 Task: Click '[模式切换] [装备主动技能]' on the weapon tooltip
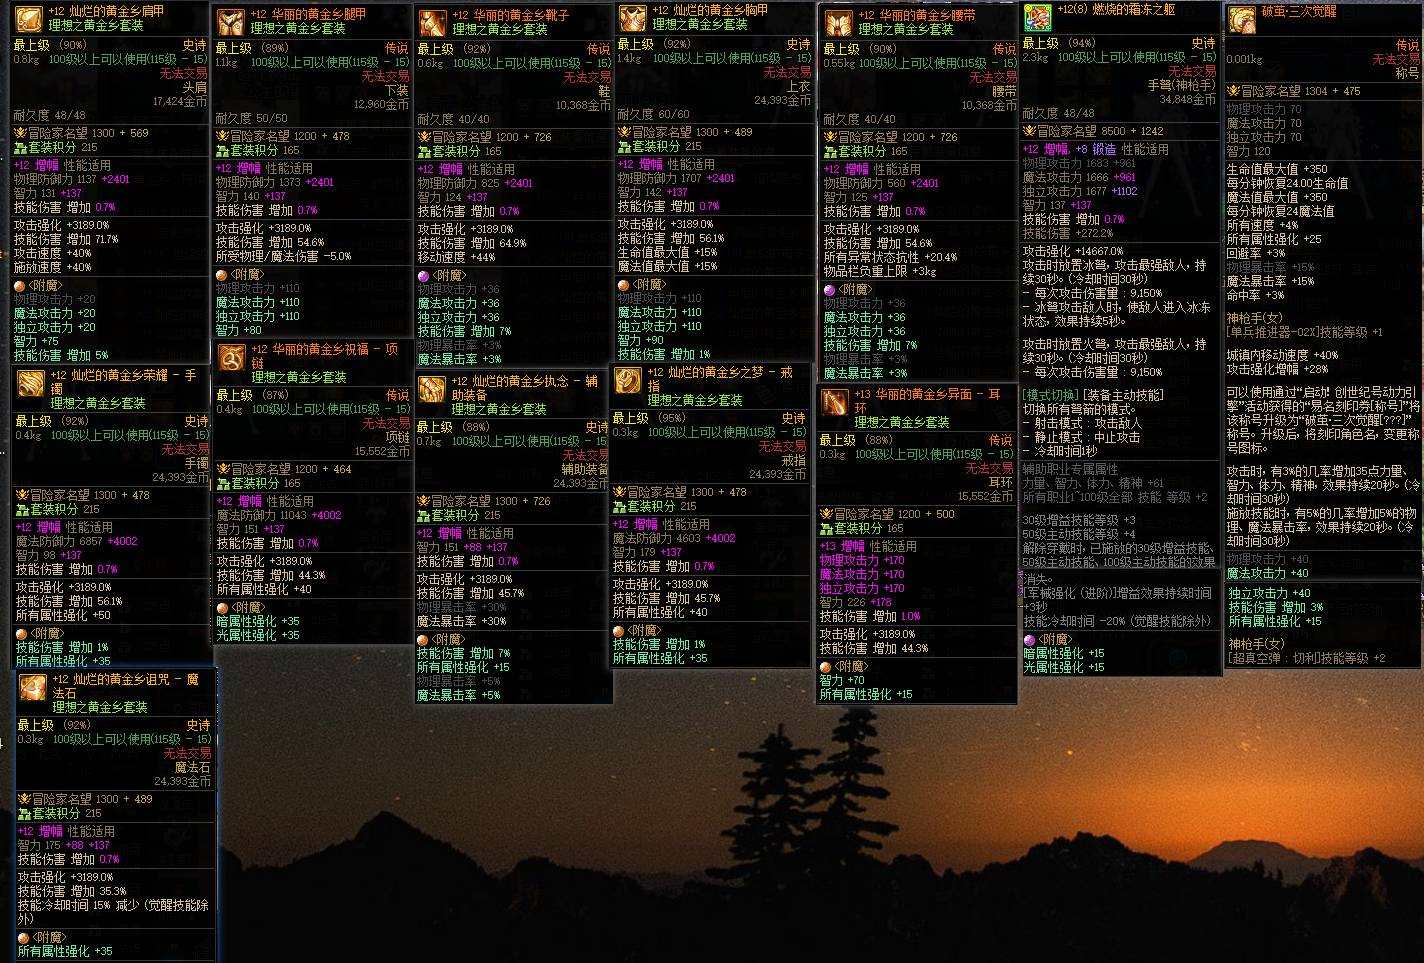click(1092, 395)
